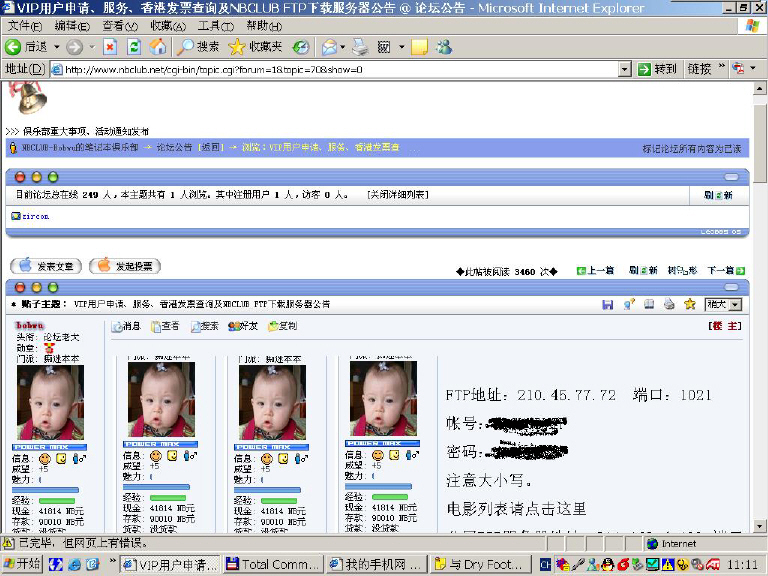Viewport: 768px width, 576px height.
Task: Click the save floppy icon in topic header
Action: coord(608,304)
